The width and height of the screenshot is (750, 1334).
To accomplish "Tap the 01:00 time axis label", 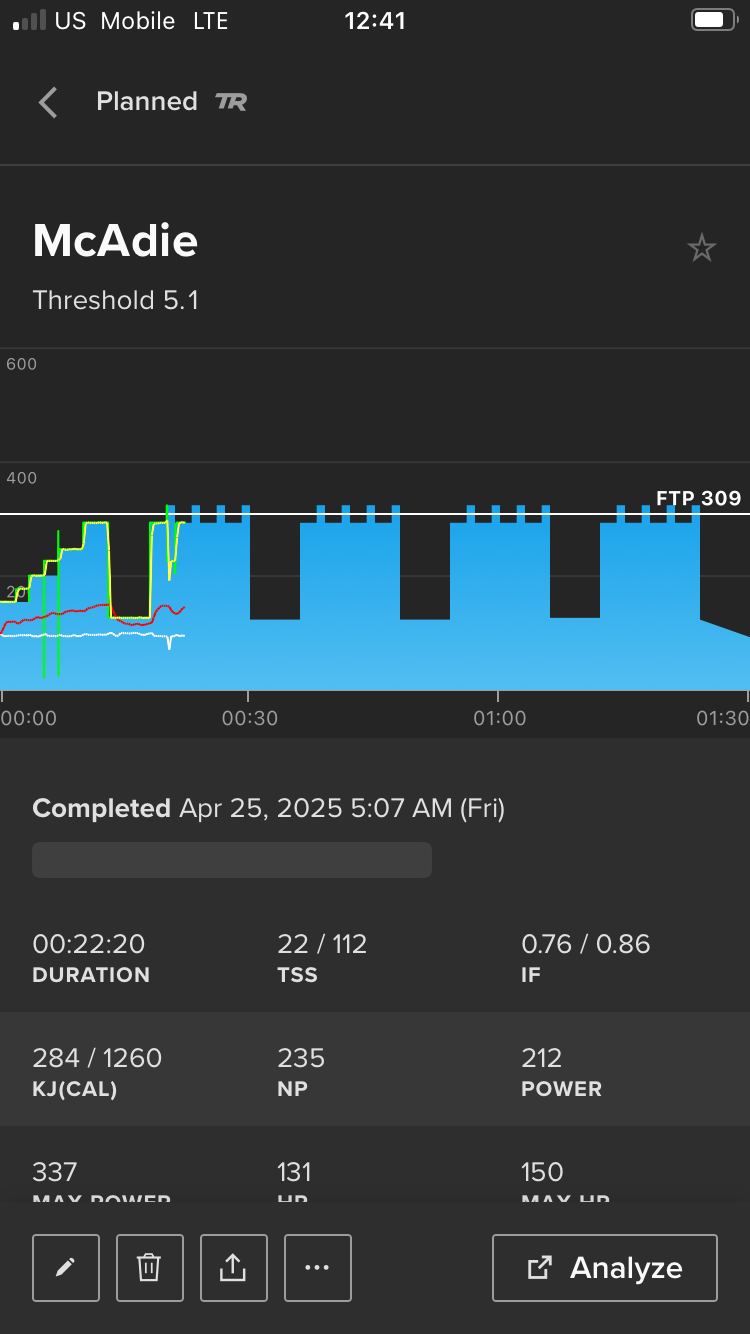I will click(x=500, y=718).
